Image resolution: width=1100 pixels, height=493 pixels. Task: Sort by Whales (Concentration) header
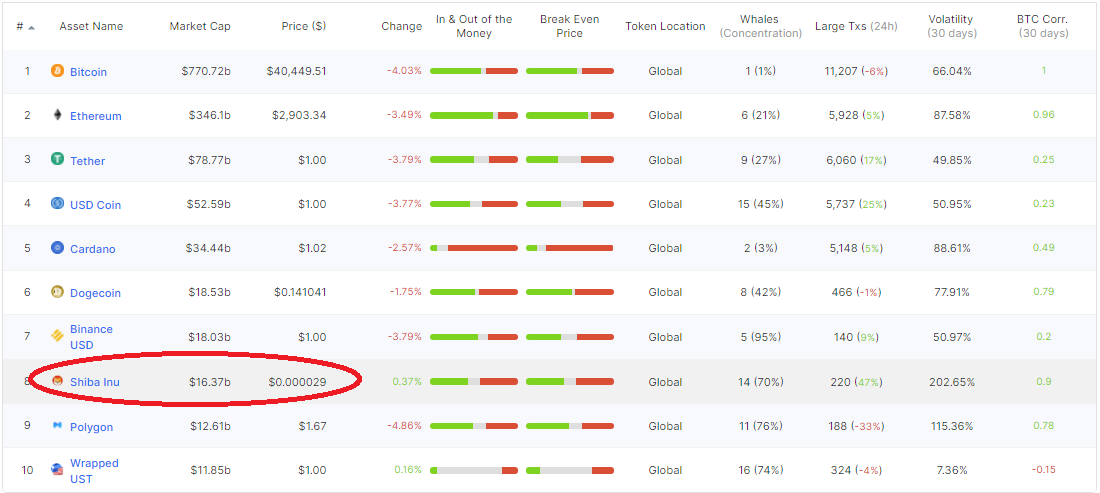pos(760,26)
